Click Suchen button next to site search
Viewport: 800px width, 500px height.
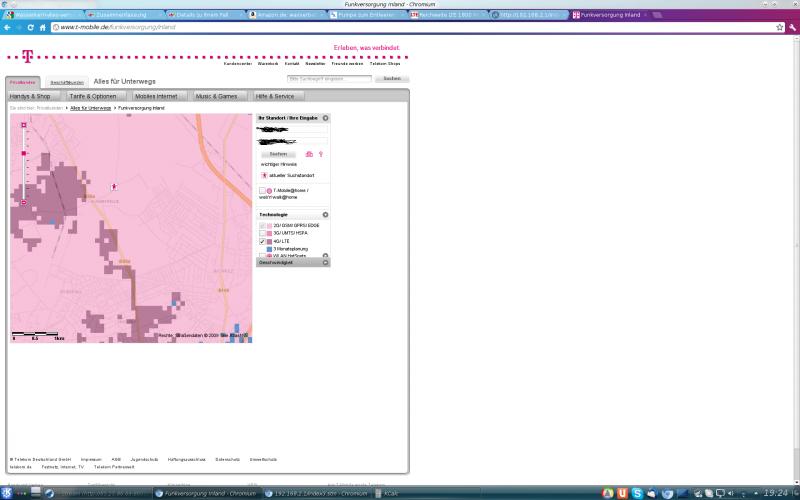click(392, 79)
